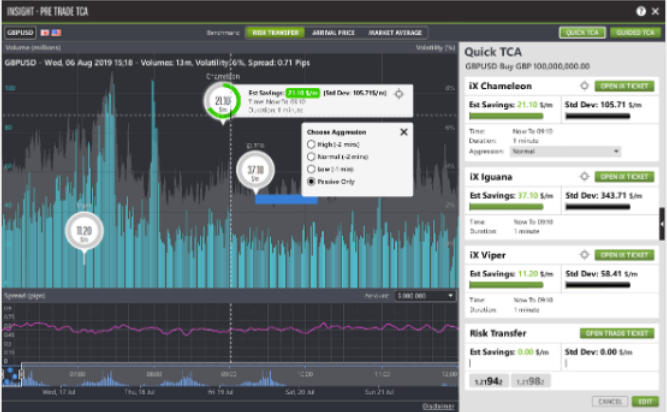Open iX ticket for Viper
The image size is (667, 412).
[x=624, y=255]
